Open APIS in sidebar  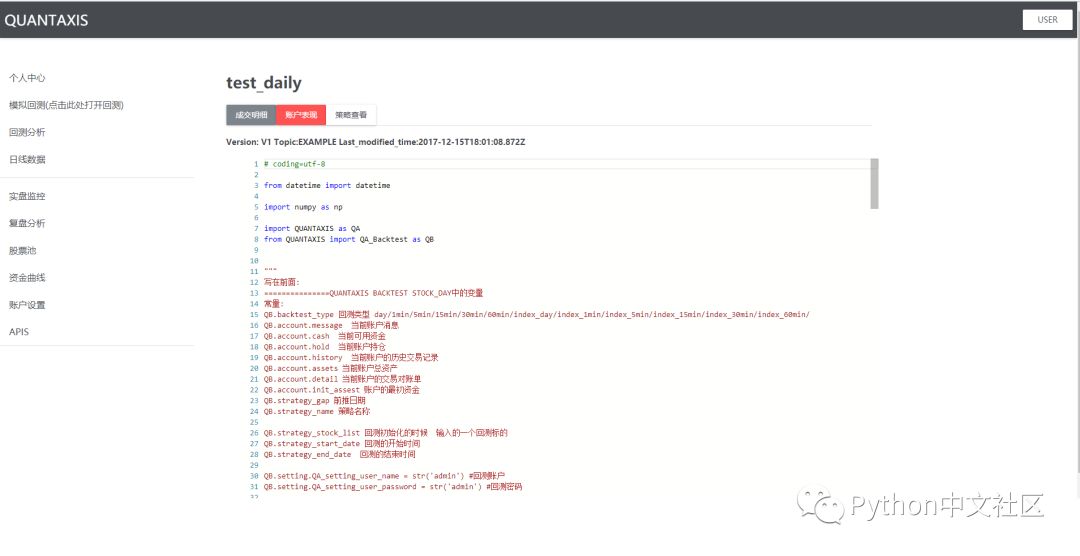point(19,331)
